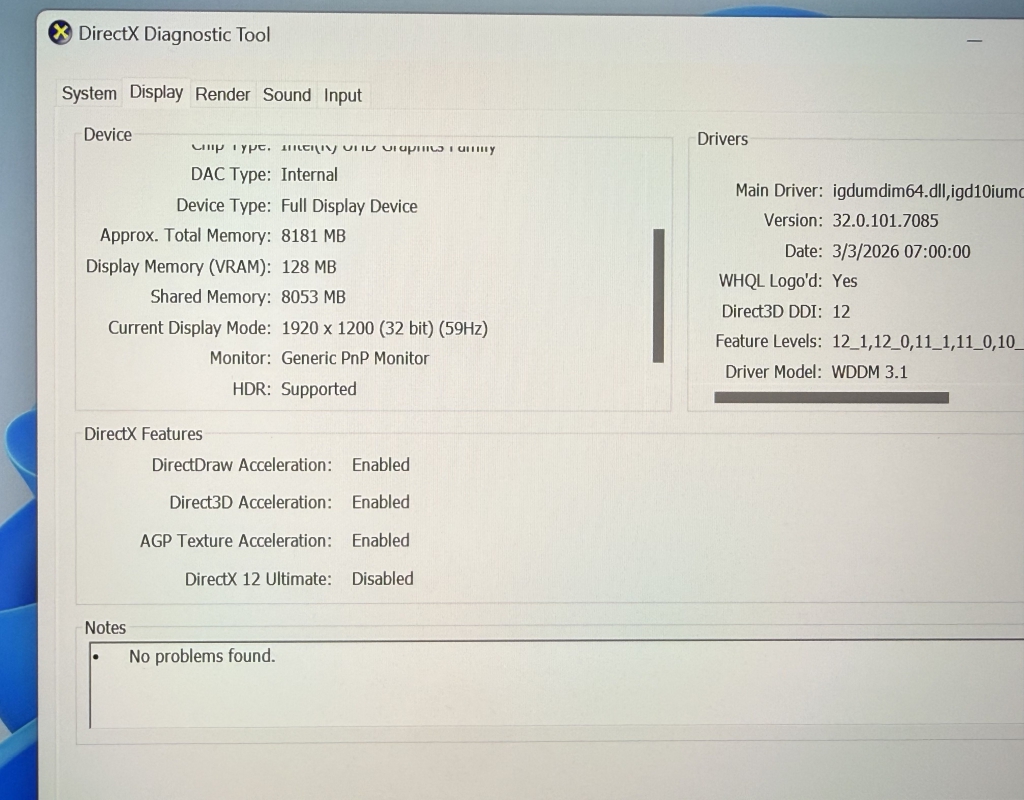Viewport: 1024px width, 800px height.
Task: Click the '128 MB' VRAM value
Action: [308, 266]
